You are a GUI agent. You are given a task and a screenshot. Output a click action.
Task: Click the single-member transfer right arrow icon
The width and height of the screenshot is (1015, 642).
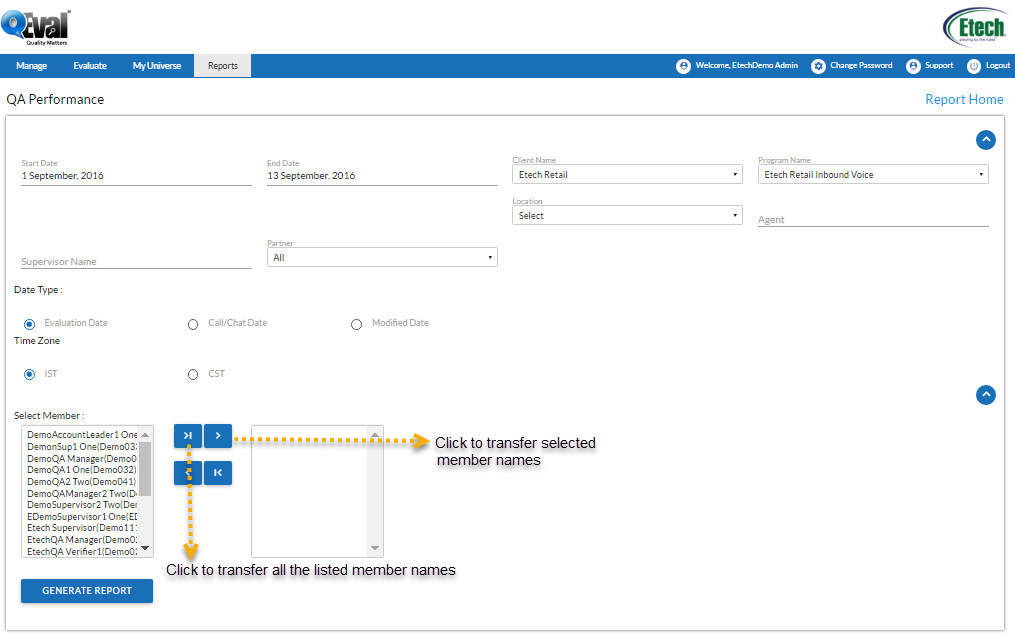click(x=218, y=436)
